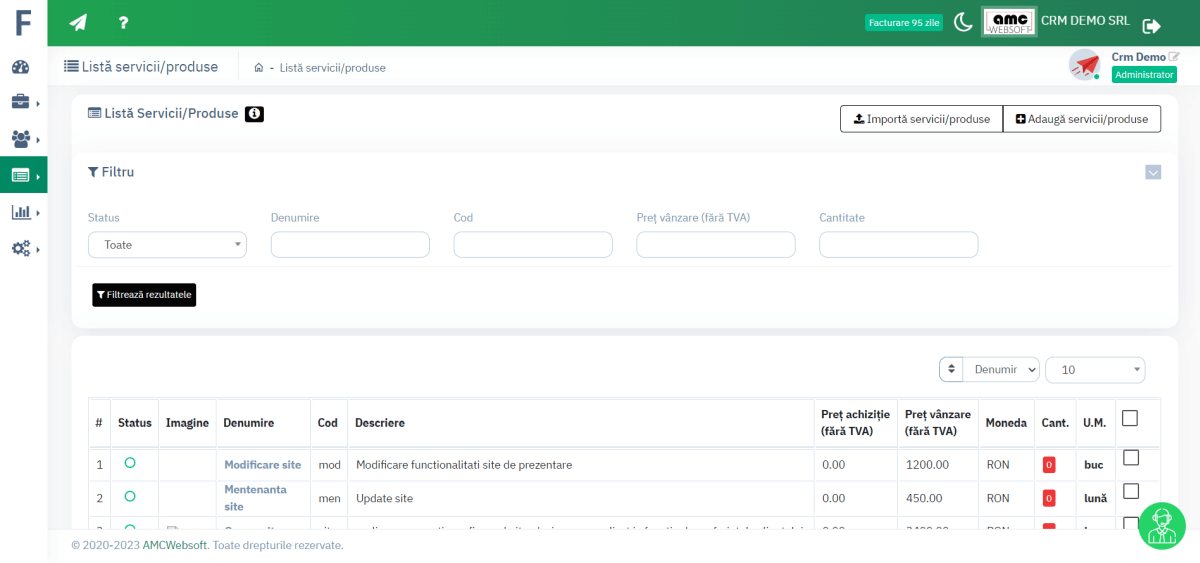Check the box for Modificare site row
1200x563 pixels.
[x=1131, y=458]
